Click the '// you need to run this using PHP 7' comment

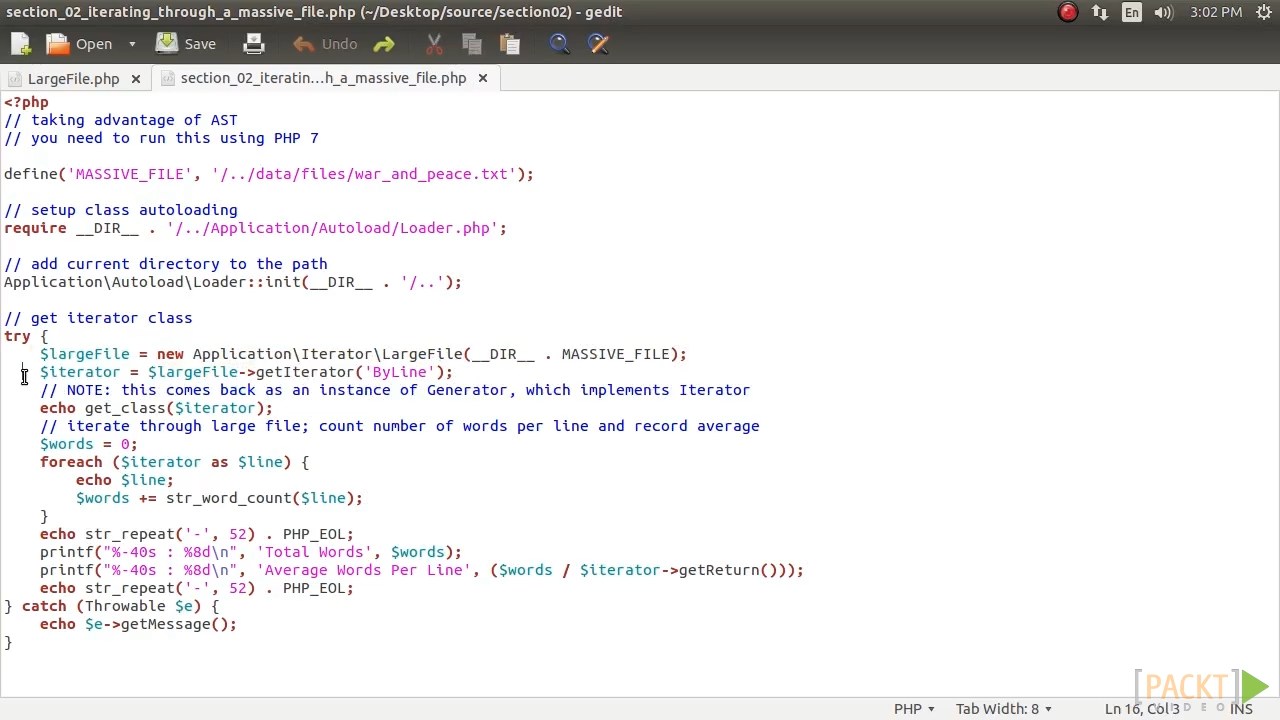click(161, 138)
